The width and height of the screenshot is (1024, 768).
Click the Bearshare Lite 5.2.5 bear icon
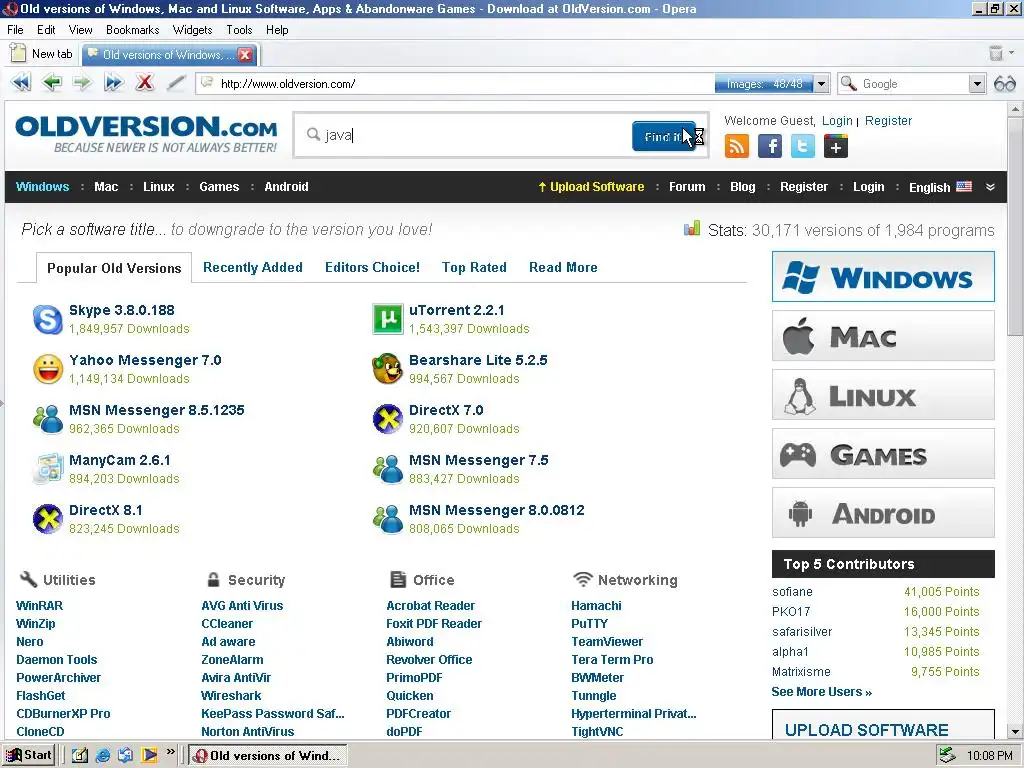coord(387,369)
